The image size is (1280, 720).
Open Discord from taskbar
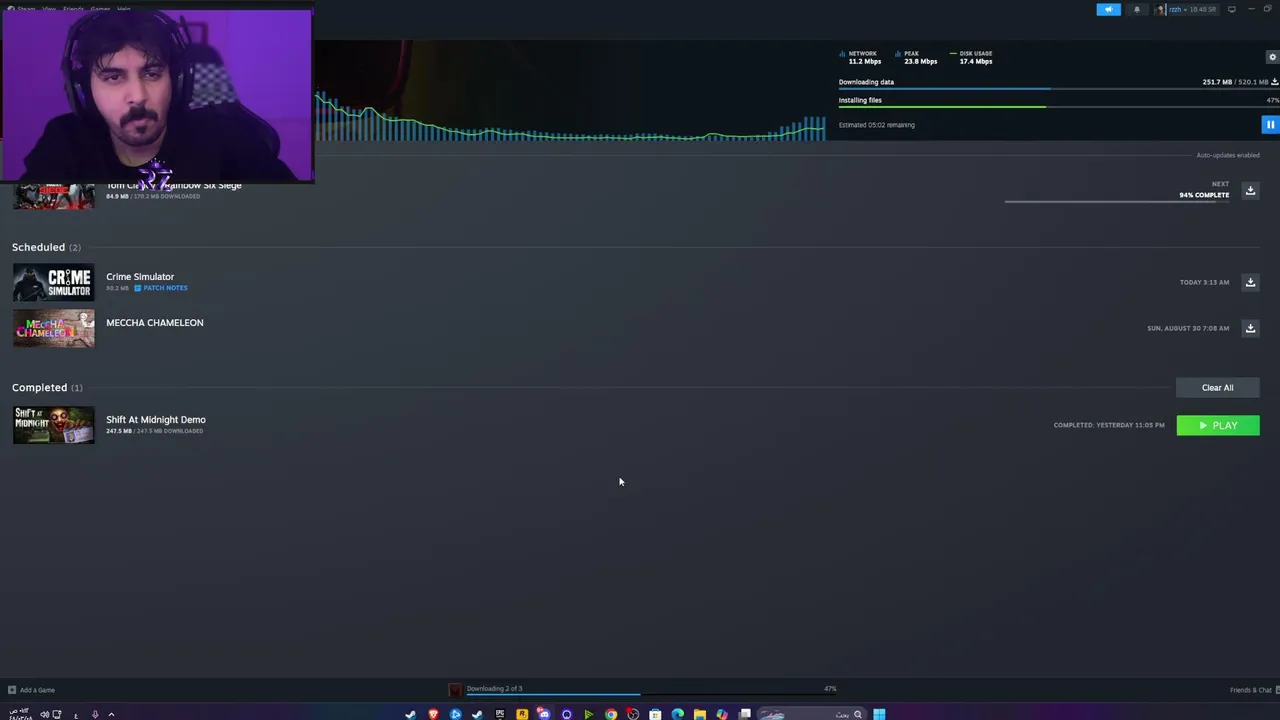pos(543,713)
